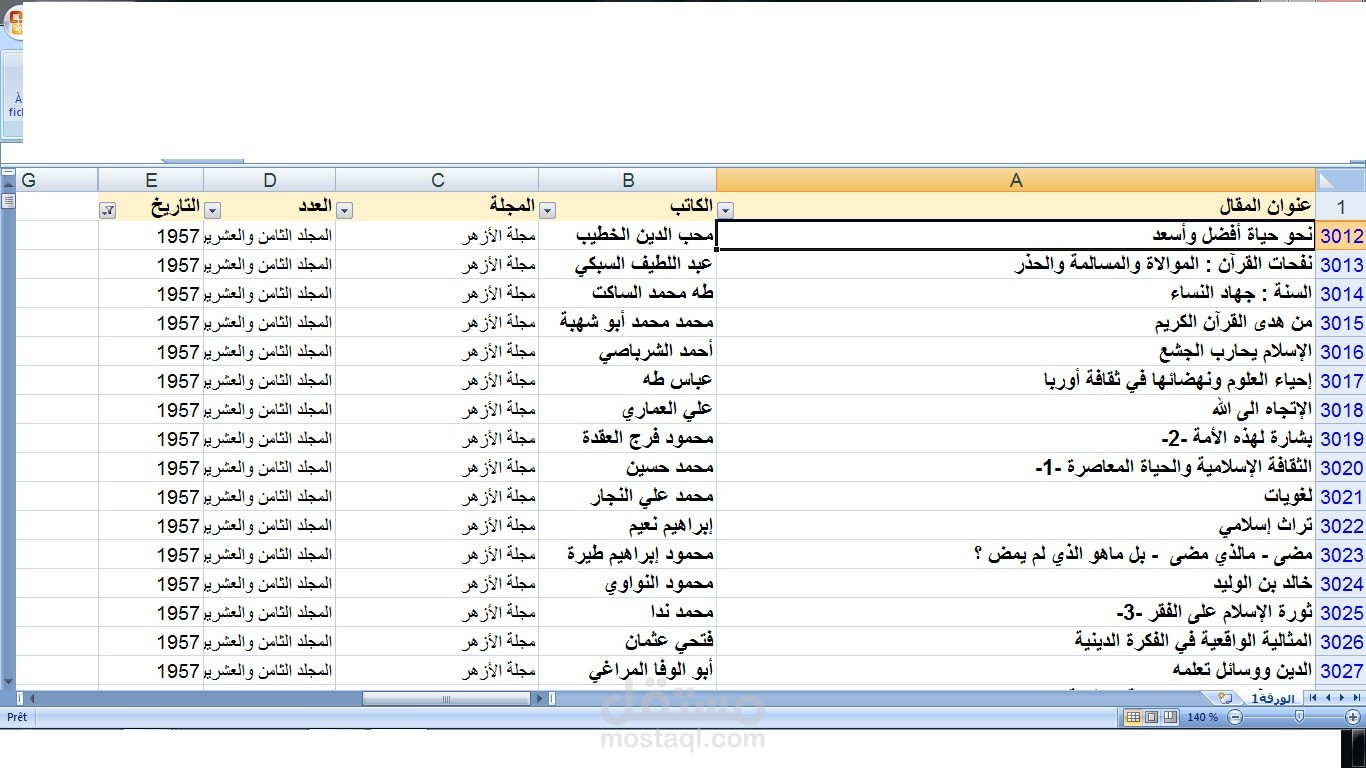This screenshot has width=1366, height=768.
Task: Click author cell 'عبد اللطيف السبكي'
Action: (x=628, y=265)
